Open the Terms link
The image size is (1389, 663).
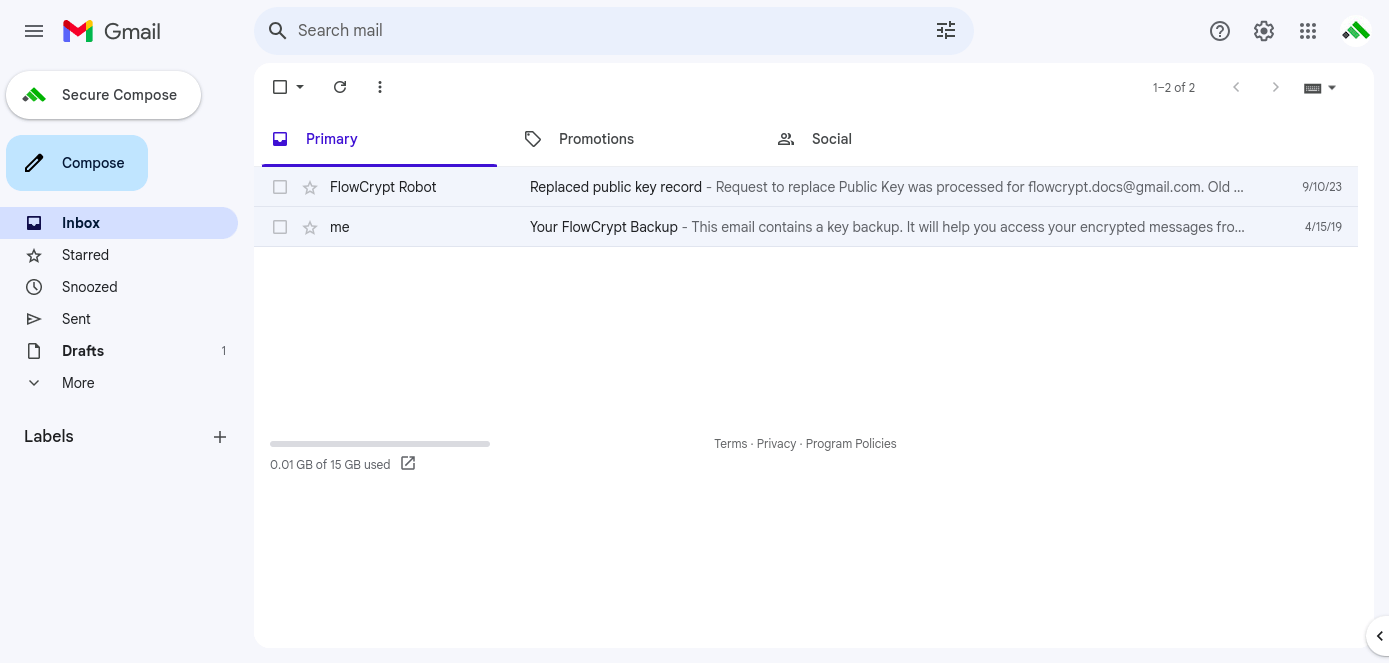[x=730, y=444]
